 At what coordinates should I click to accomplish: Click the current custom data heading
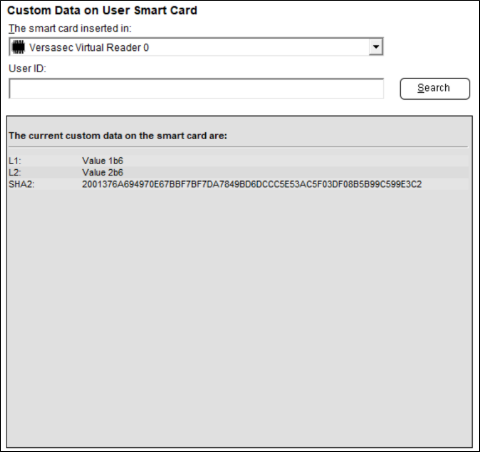tap(118, 136)
